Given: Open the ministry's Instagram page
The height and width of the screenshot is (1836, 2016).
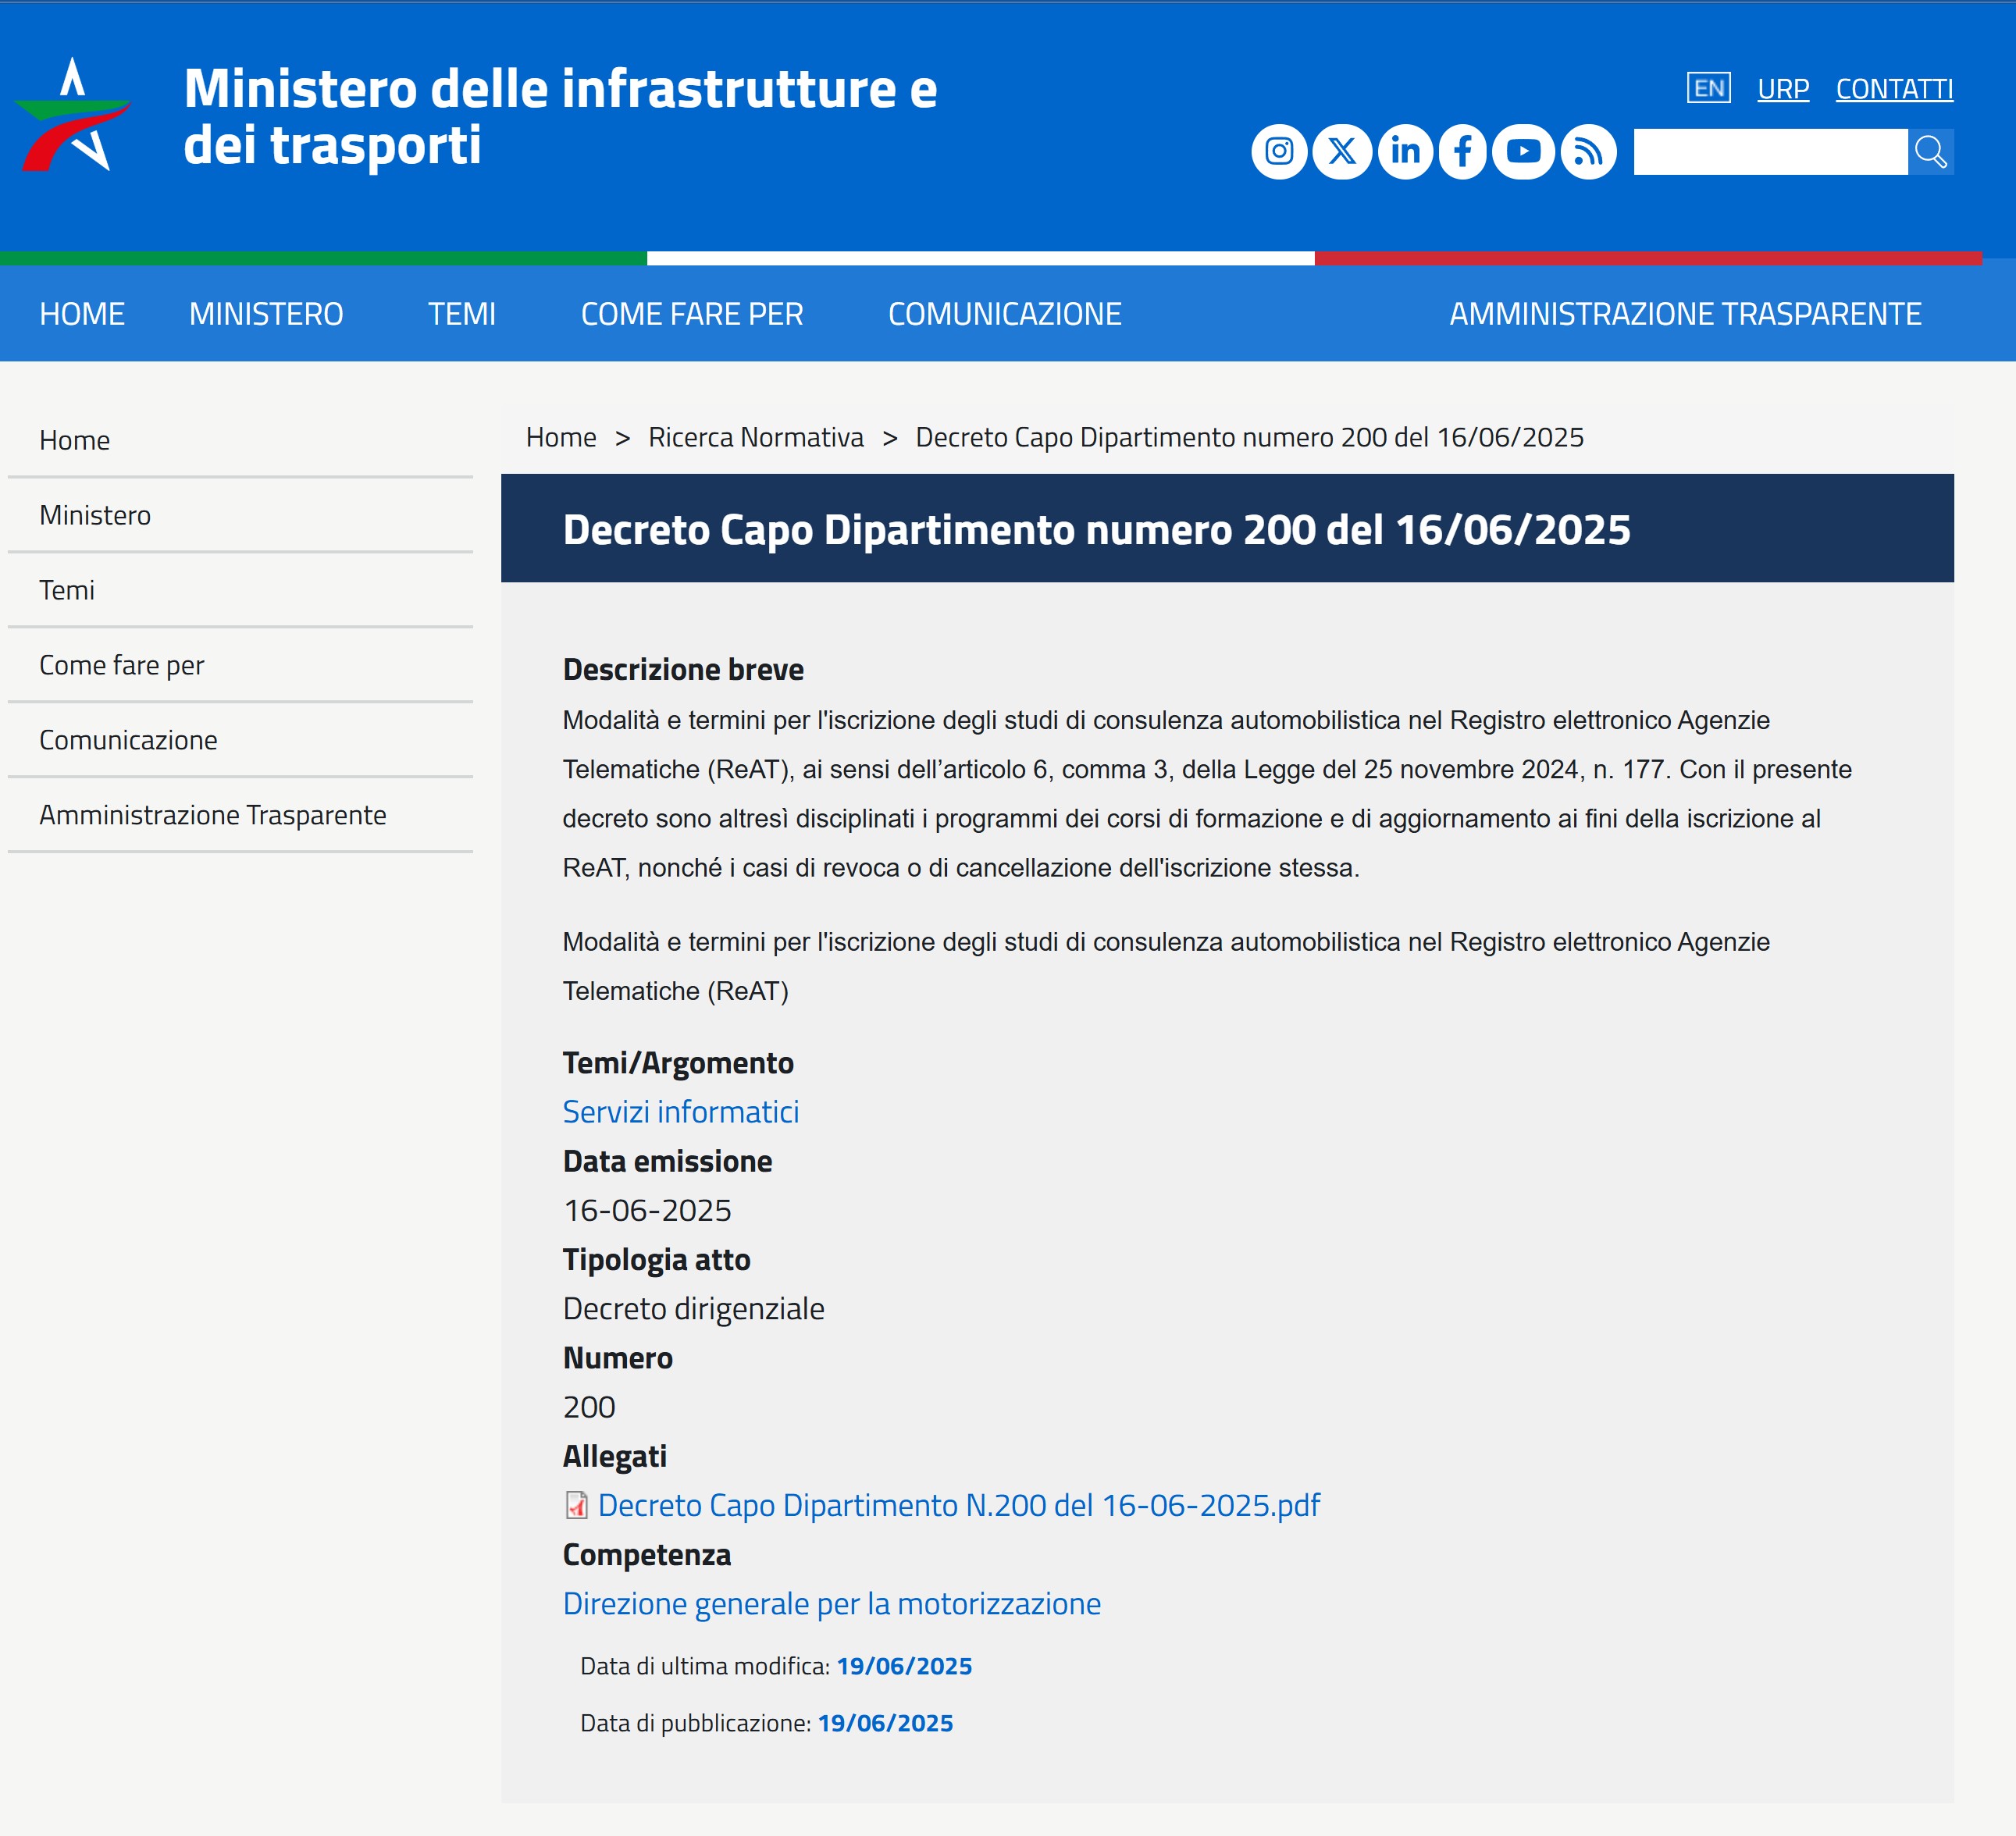Looking at the screenshot, I should [x=1279, y=152].
